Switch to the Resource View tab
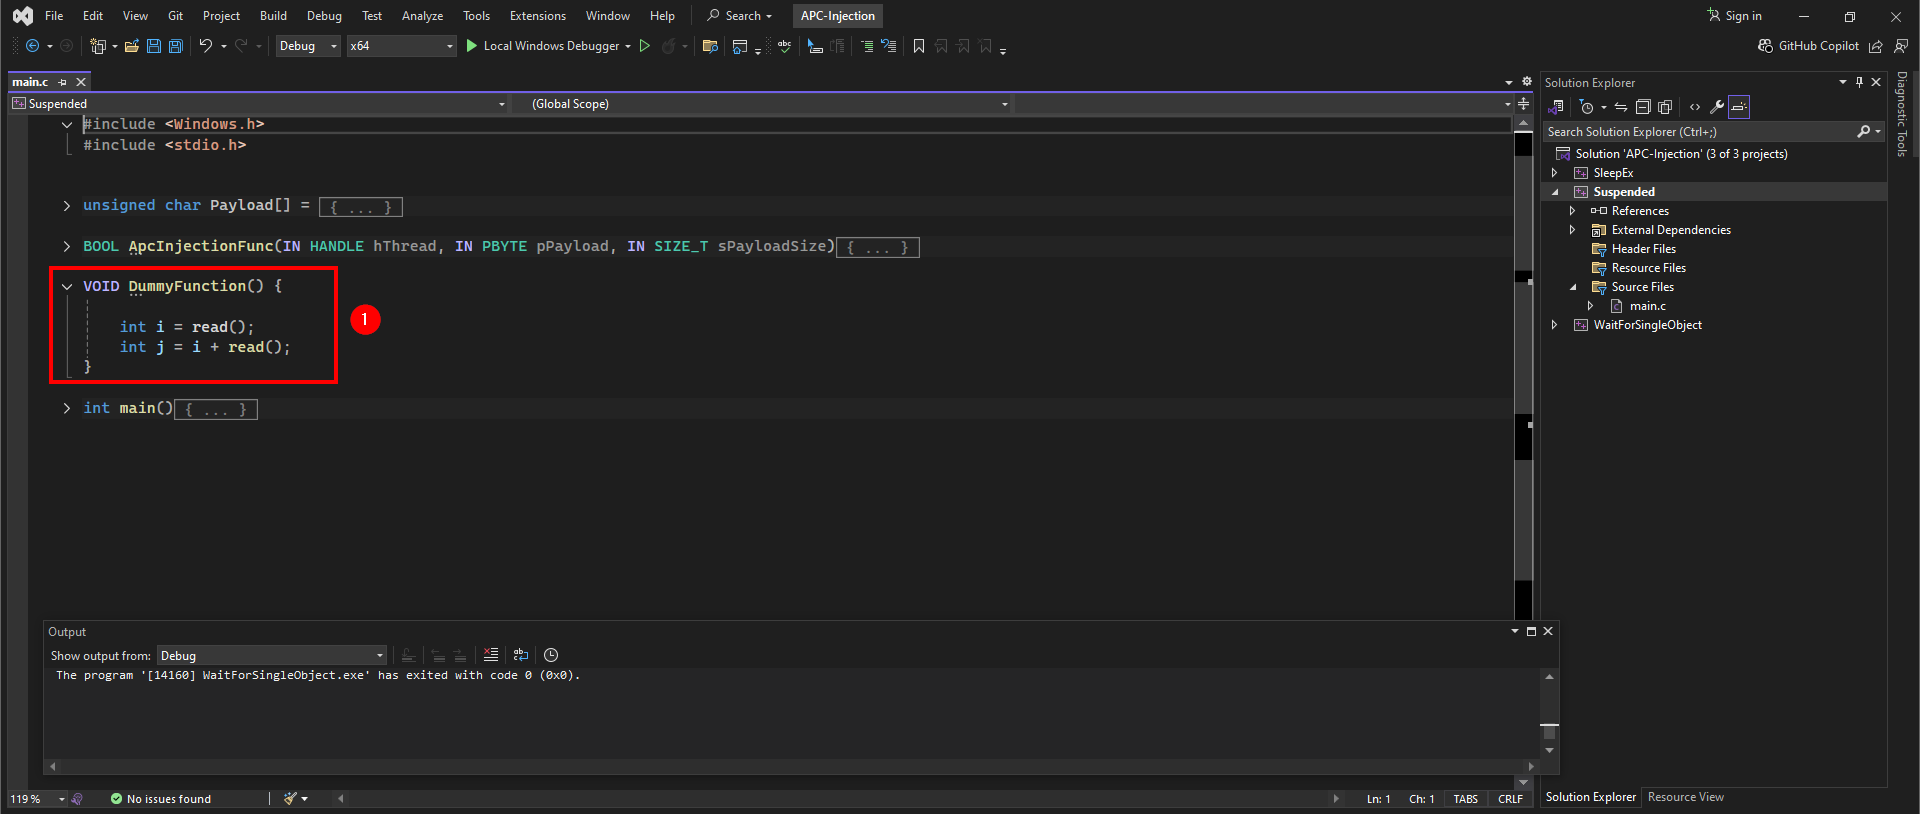 click(1686, 797)
